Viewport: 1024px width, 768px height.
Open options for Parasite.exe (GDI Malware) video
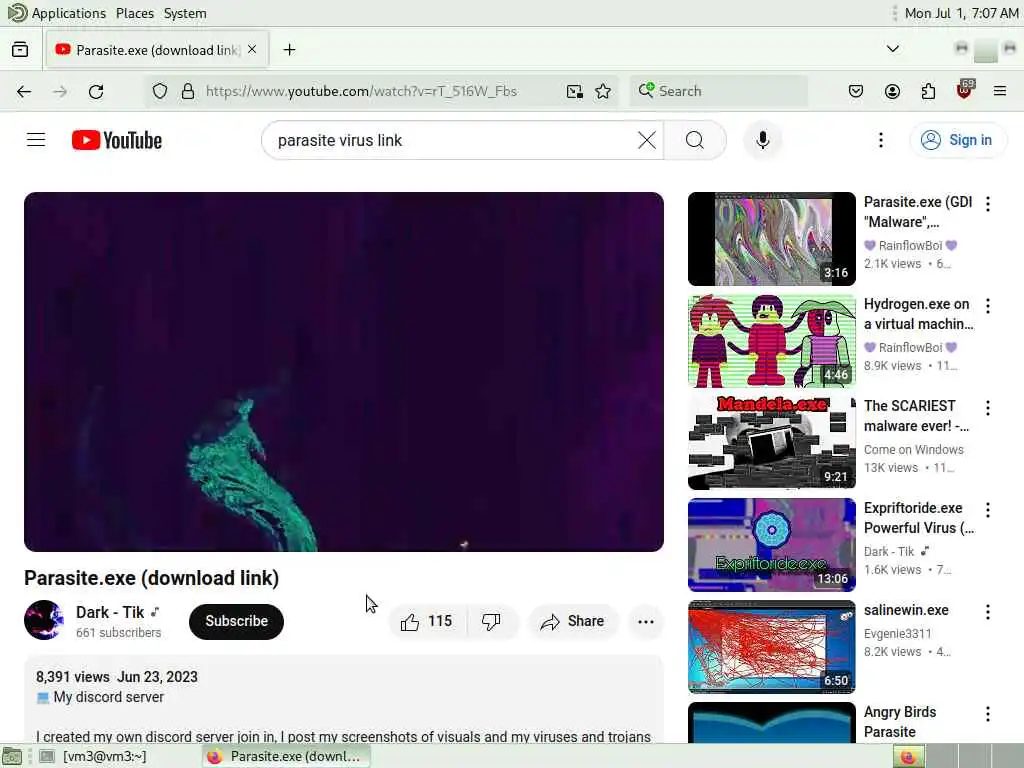(x=987, y=204)
